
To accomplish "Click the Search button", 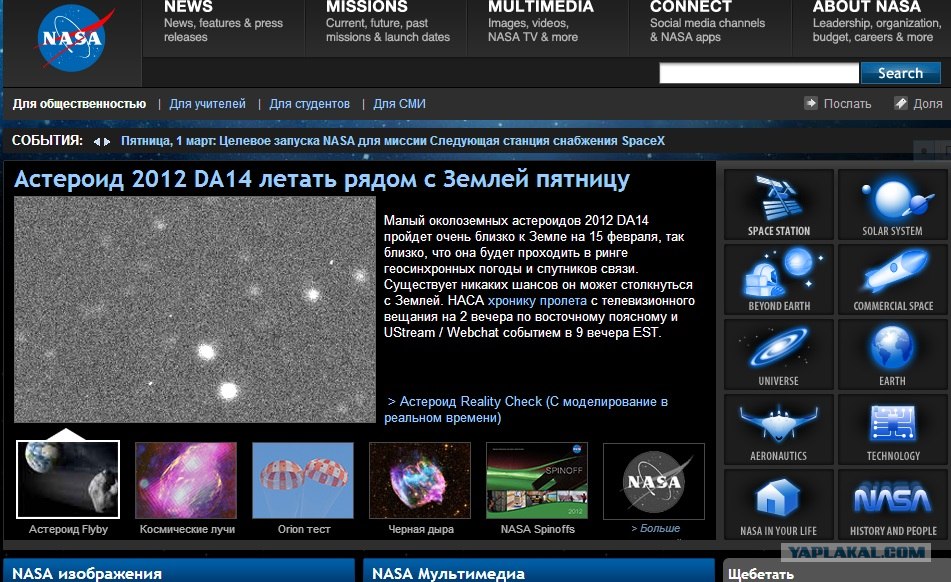I will [x=900, y=73].
